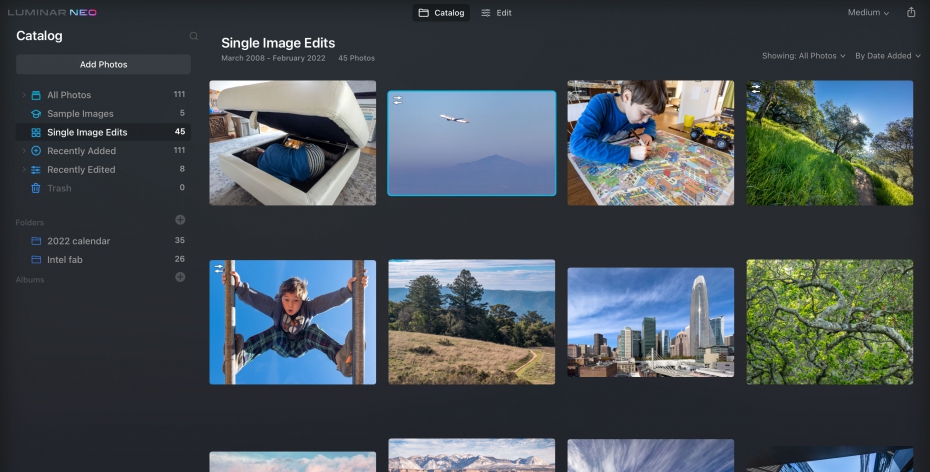Click the Single Image Edits grid icon
The height and width of the screenshot is (472, 930).
(x=36, y=132)
